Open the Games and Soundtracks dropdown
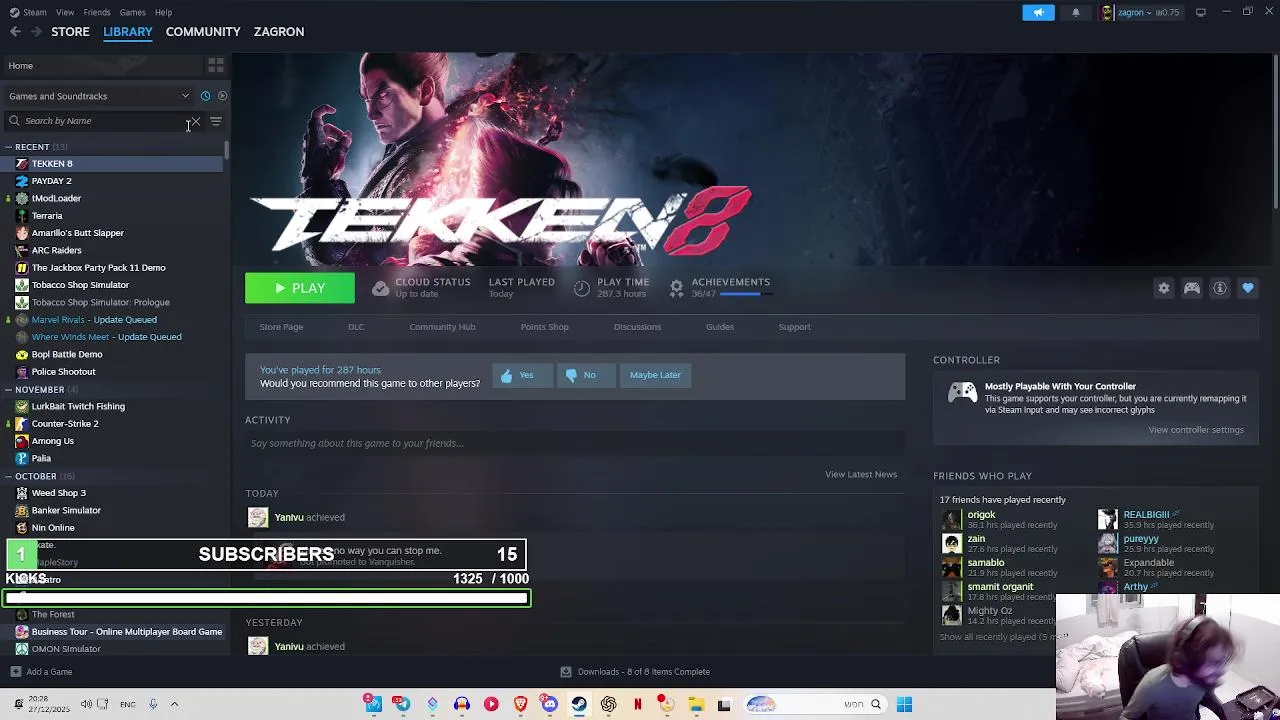The image size is (1280, 720). tap(98, 96)
